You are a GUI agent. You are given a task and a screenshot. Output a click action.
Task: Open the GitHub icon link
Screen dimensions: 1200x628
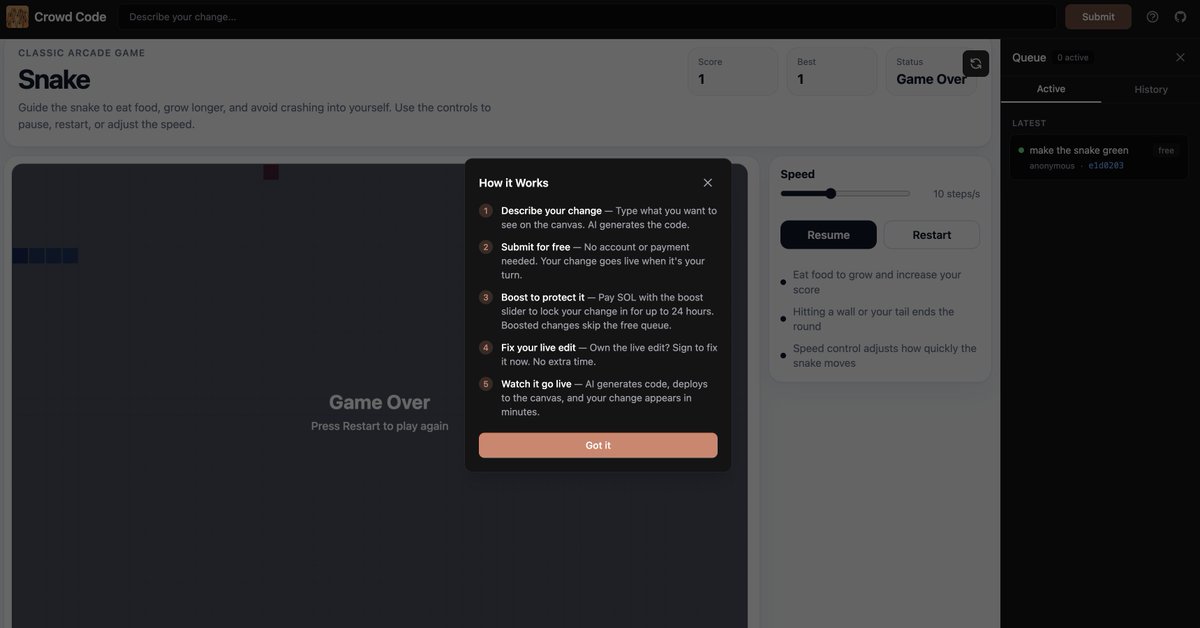click(1180, 17)
